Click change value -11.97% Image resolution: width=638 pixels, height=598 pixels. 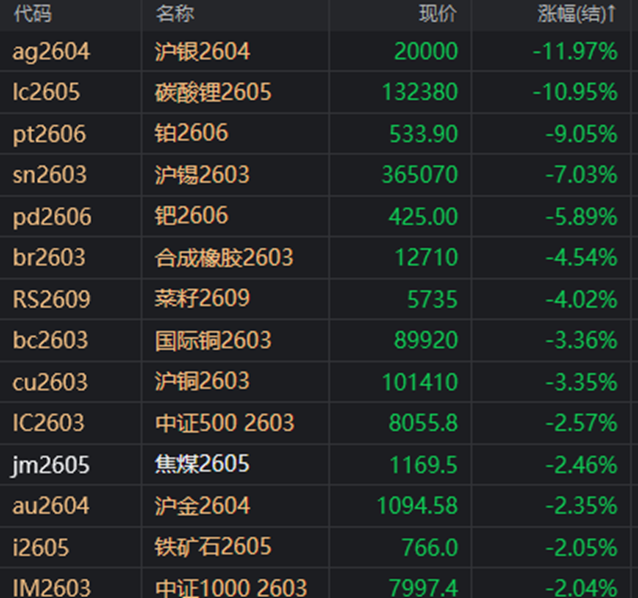click(x=575, y=52)
